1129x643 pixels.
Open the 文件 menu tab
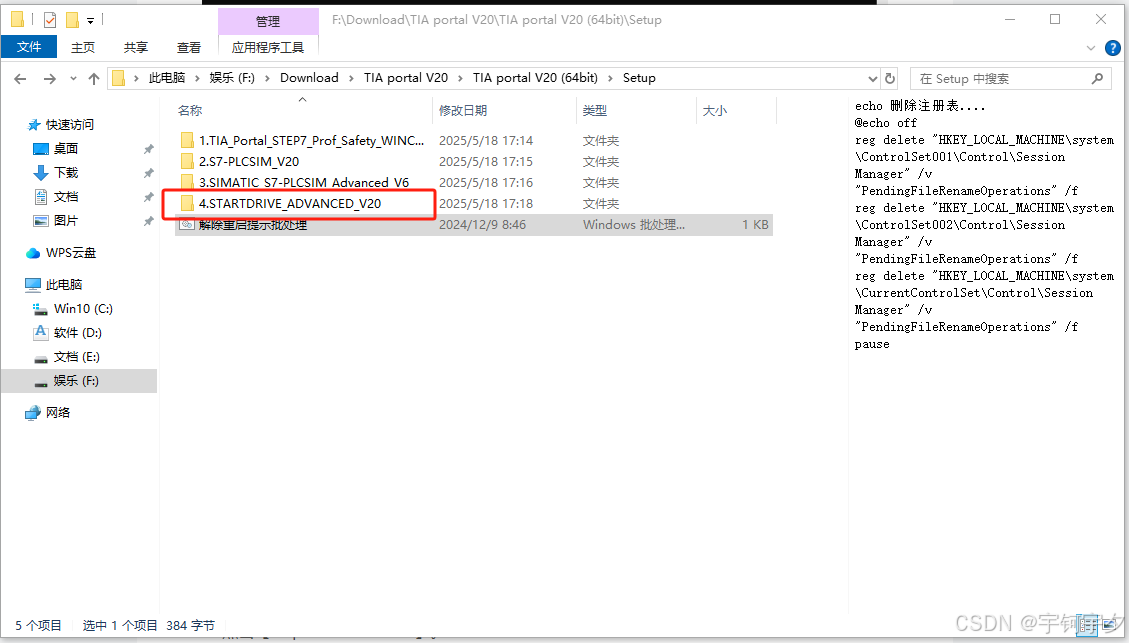click(x=29, y=47)
